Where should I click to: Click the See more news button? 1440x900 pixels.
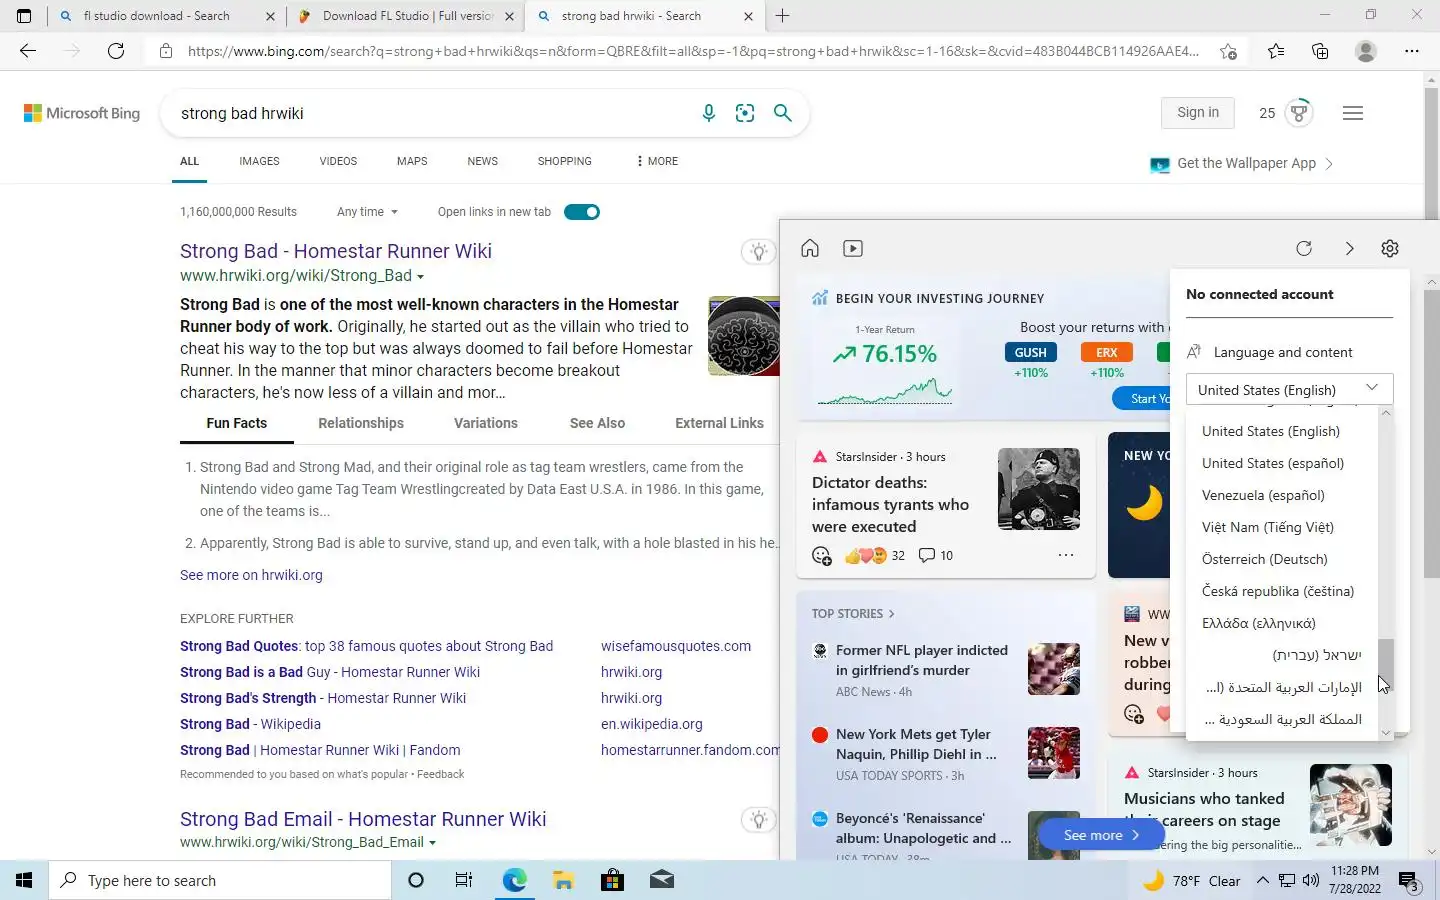[1100, 835]
